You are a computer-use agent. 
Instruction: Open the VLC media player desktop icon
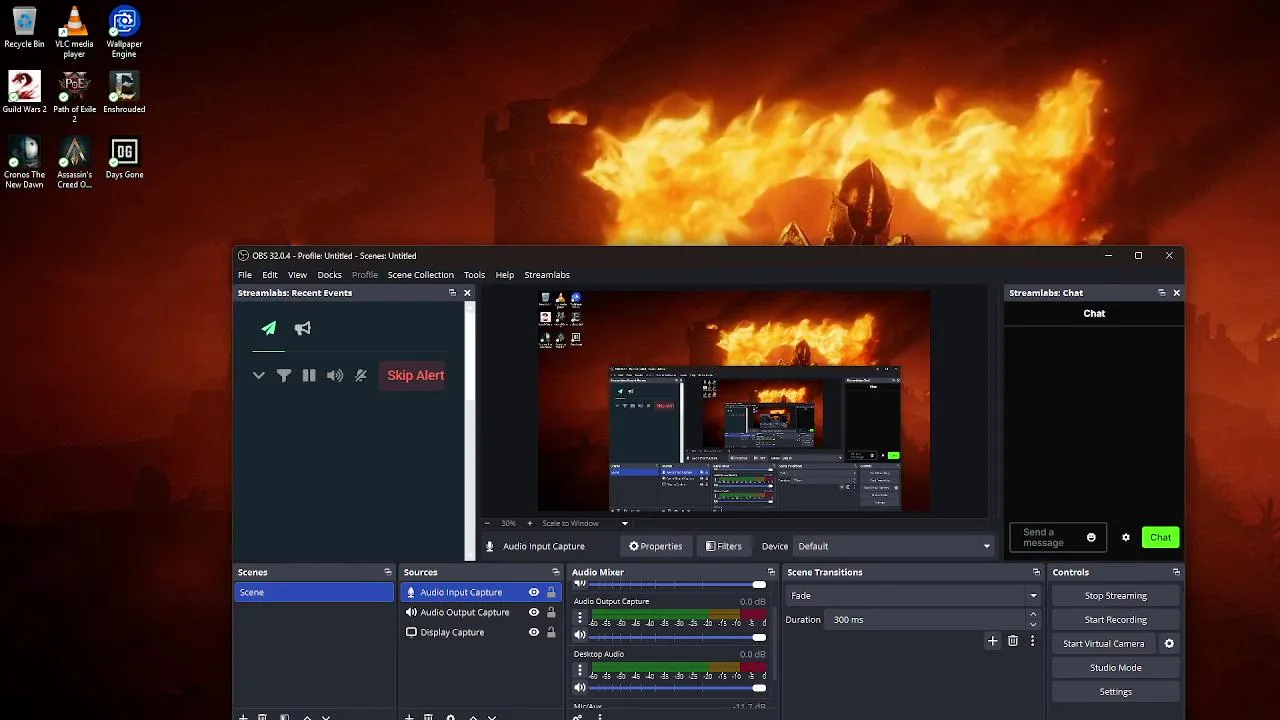pos(74,32)
